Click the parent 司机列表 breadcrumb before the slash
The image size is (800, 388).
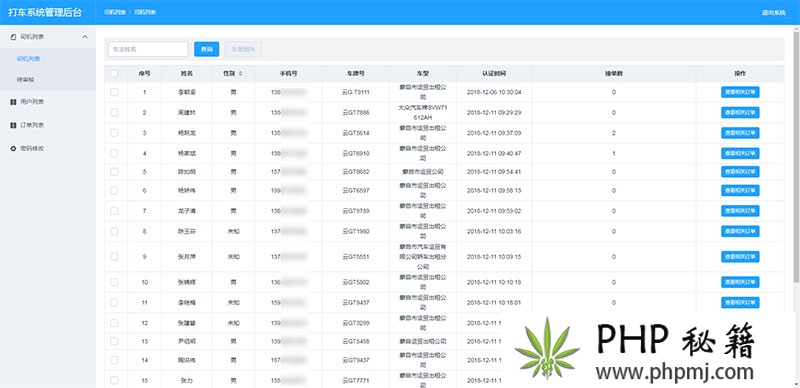pyautogui.click(x=115, y=12)
